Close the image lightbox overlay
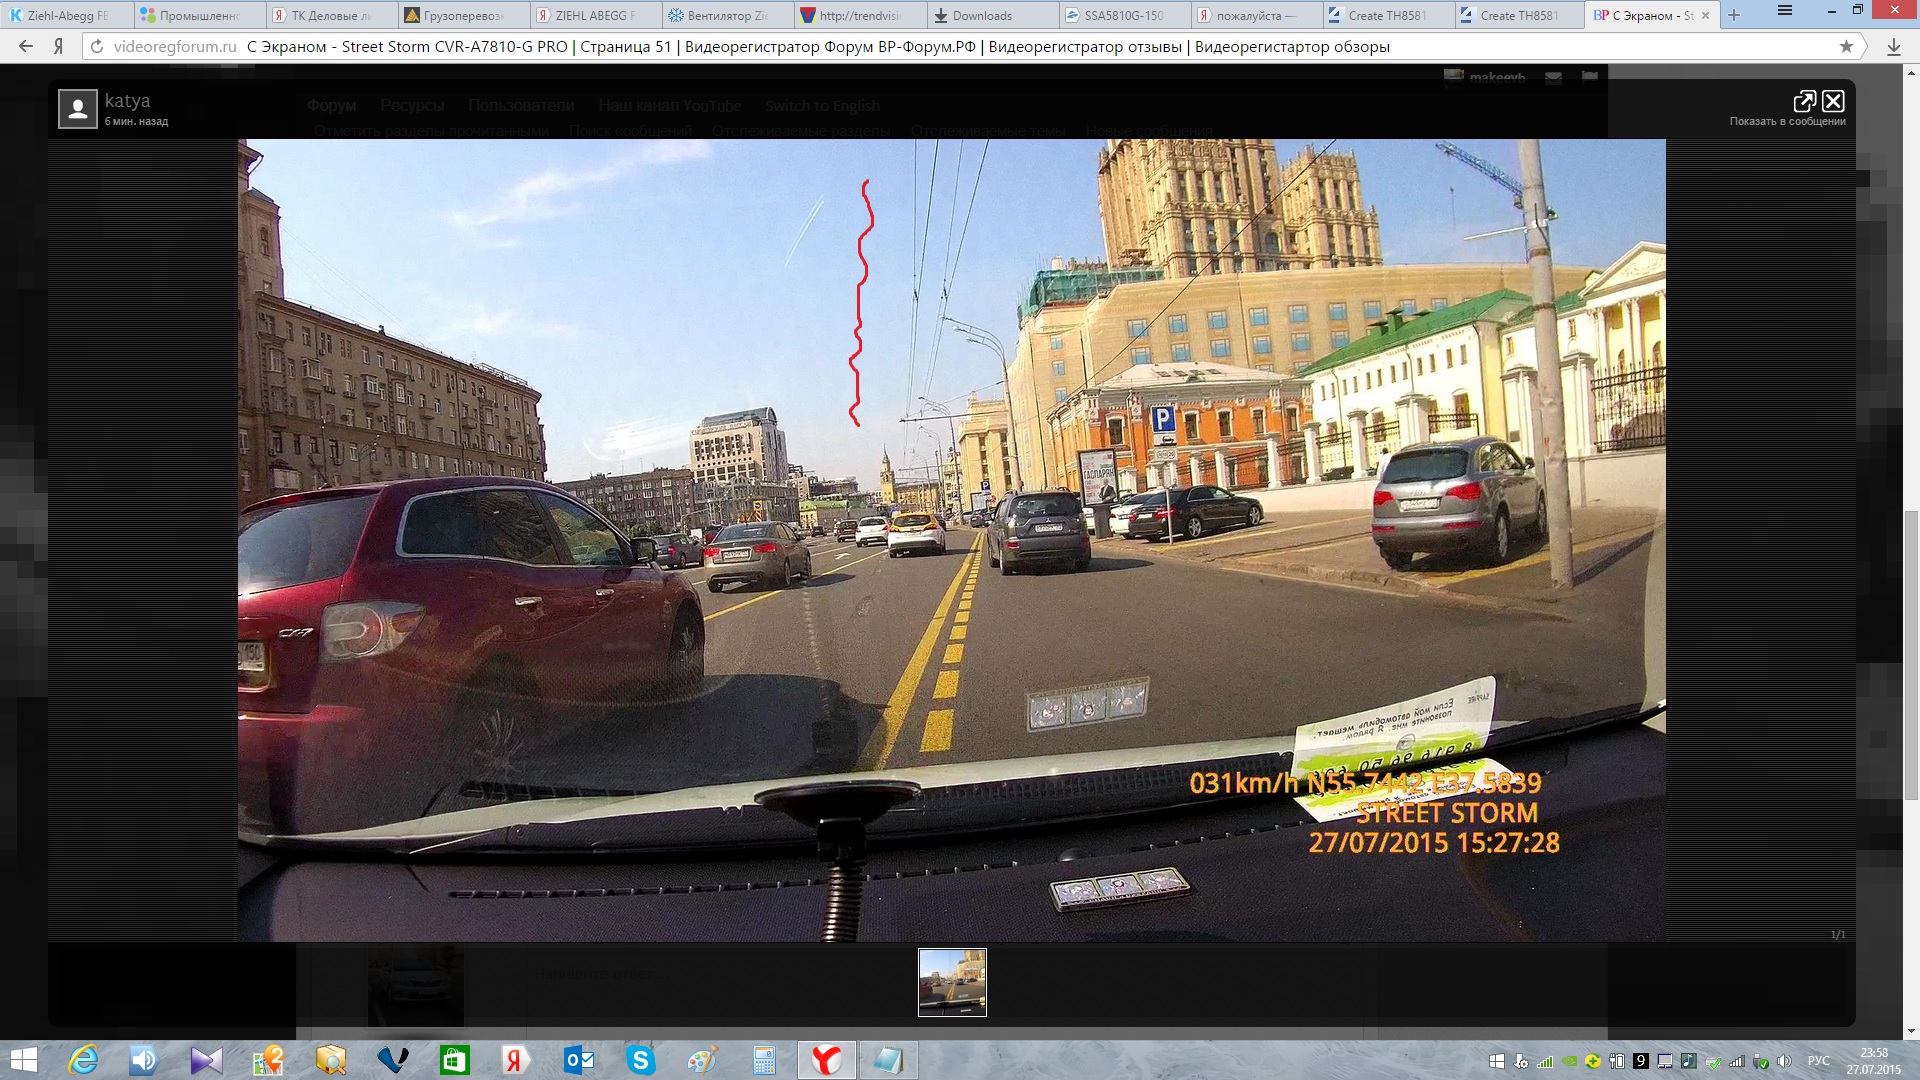Image resolution: width=1920 pixels, height=1080 pixels. 1833,101
